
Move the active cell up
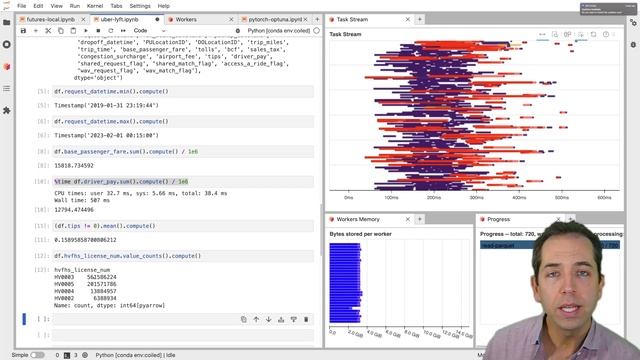click(x=256, y=320)
